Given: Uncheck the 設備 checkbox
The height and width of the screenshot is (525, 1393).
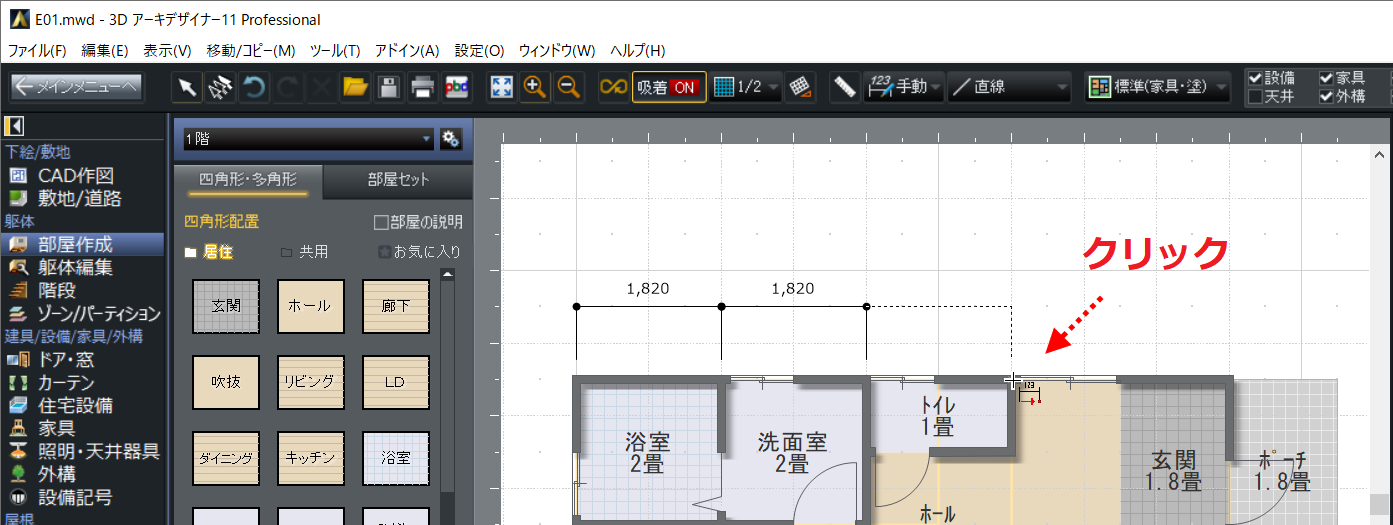Looking at the screenshot, I should coord(1255,78).
